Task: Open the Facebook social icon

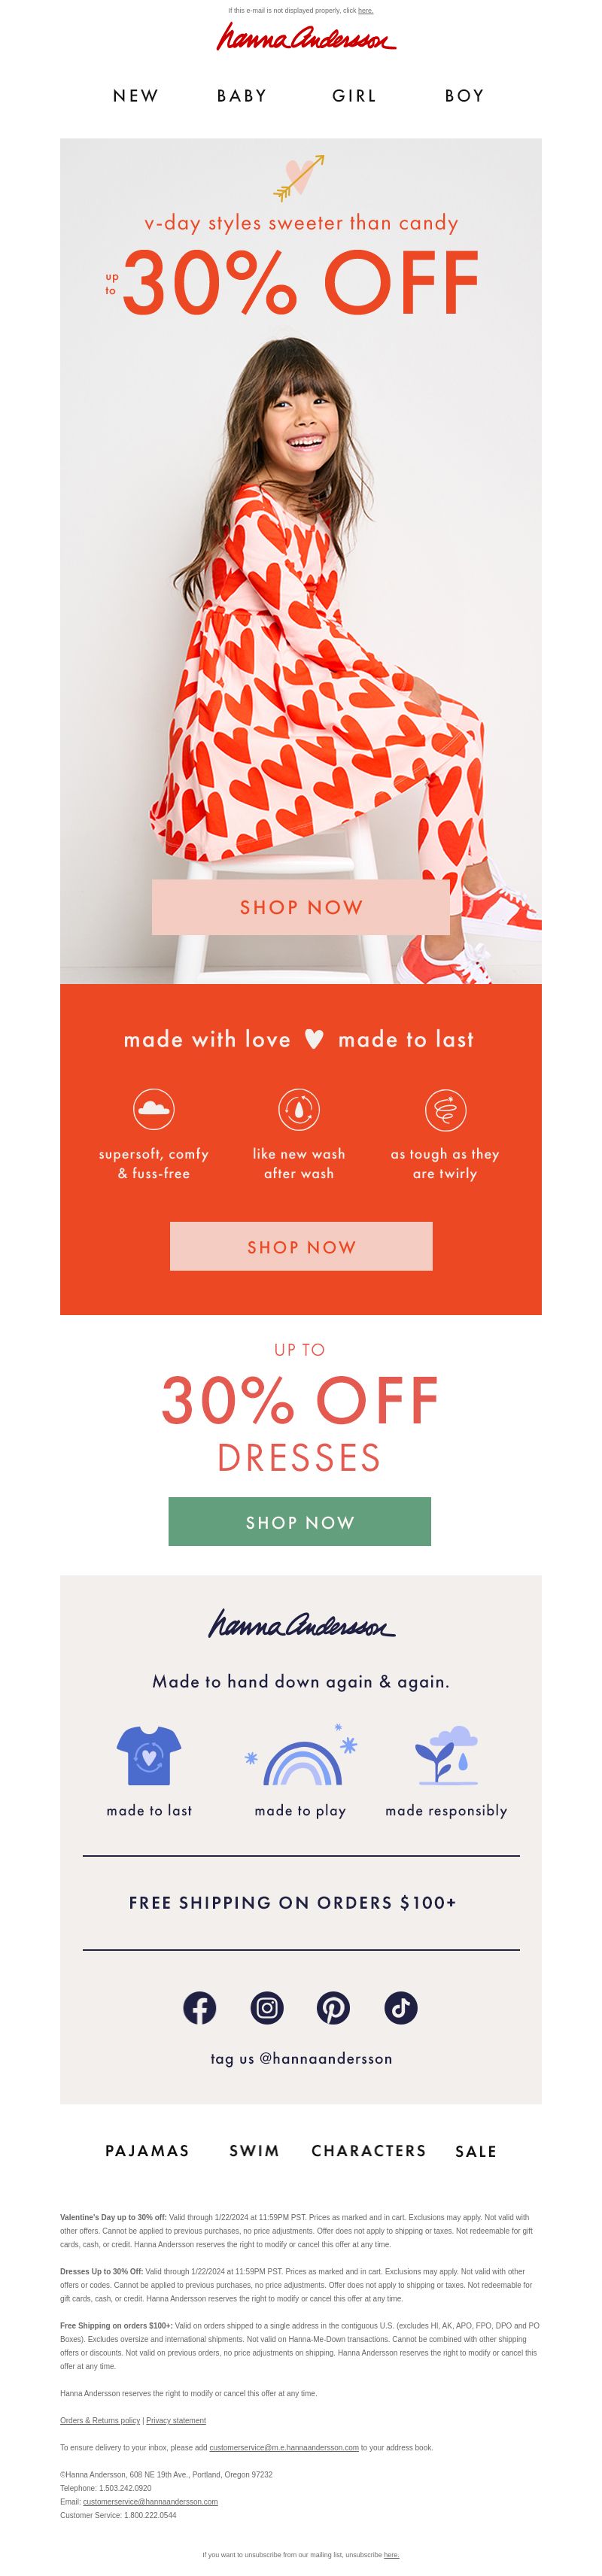Action: tap(200, 2007)
